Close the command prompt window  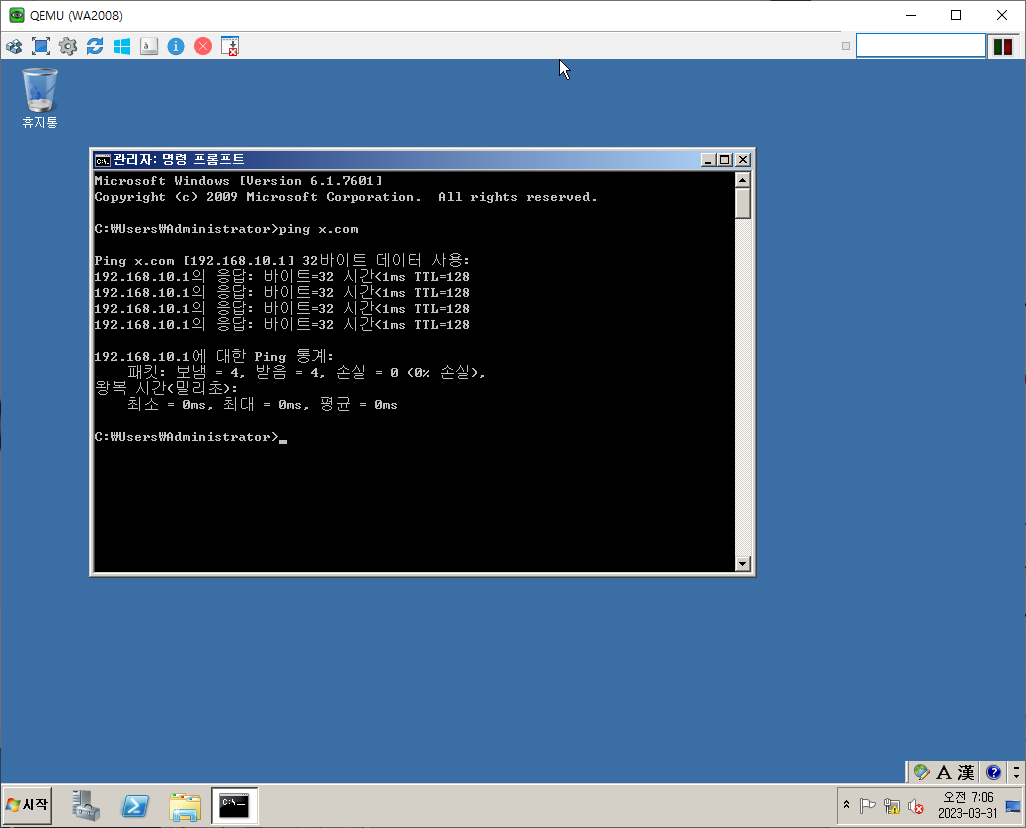[x=743, y=160]
